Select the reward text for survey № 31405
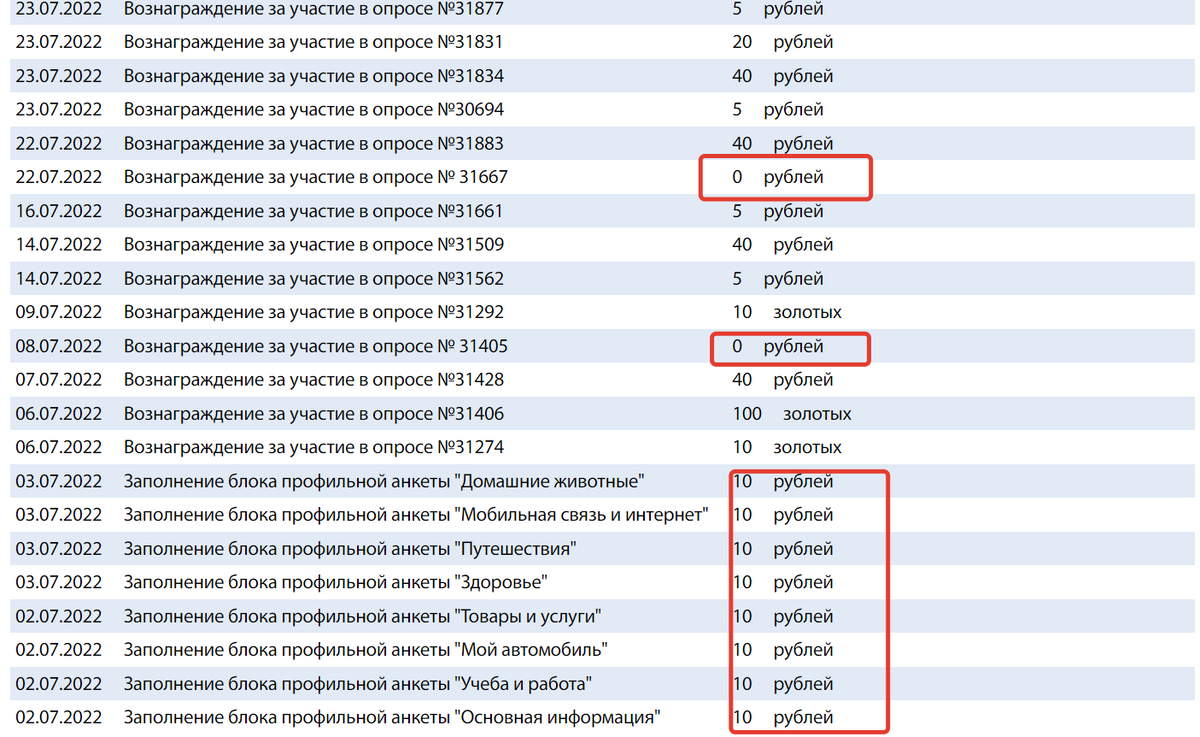 316,347
